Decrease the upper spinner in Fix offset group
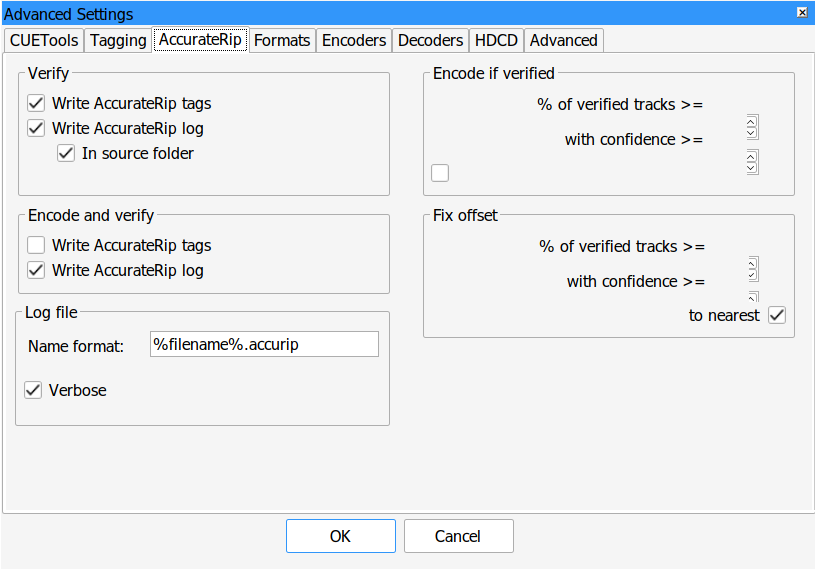This screenshot has width=815, height=569. [752, 275]
